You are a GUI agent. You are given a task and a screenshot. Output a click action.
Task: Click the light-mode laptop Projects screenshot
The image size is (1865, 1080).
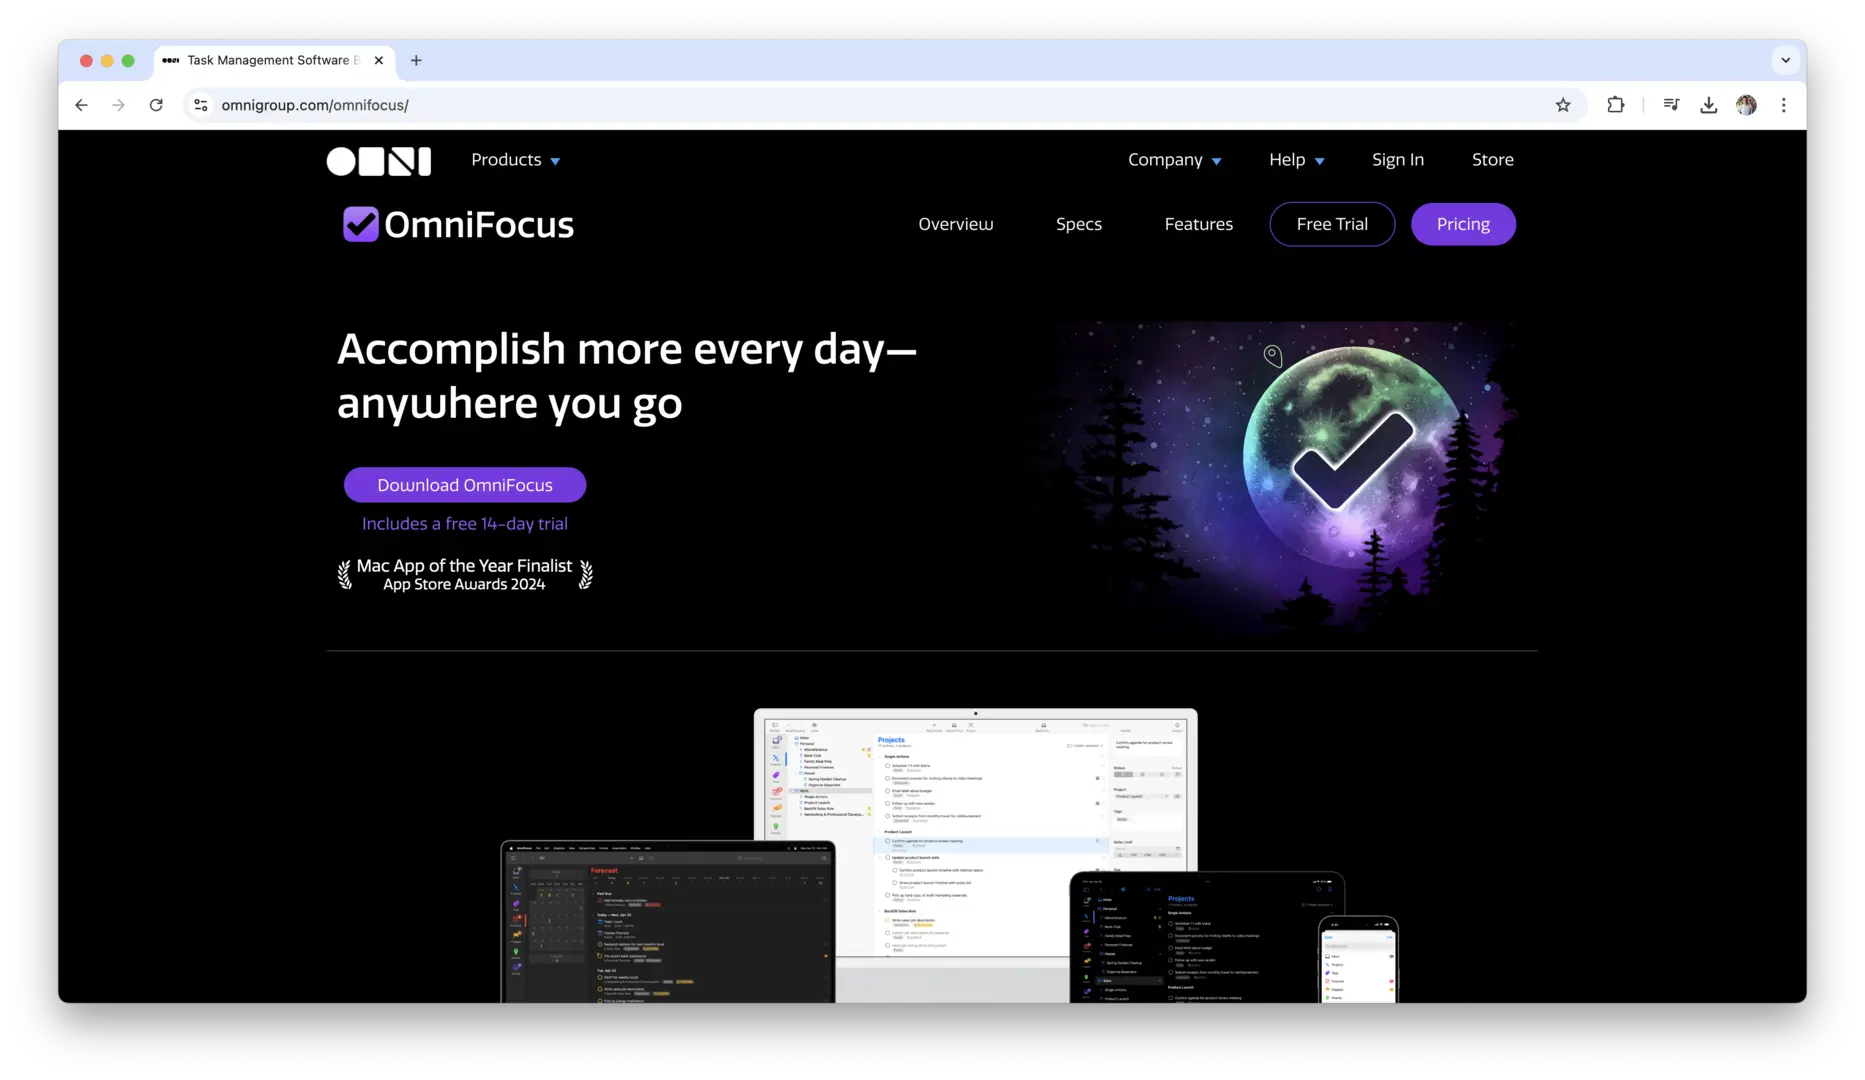[x=975, y=835]
